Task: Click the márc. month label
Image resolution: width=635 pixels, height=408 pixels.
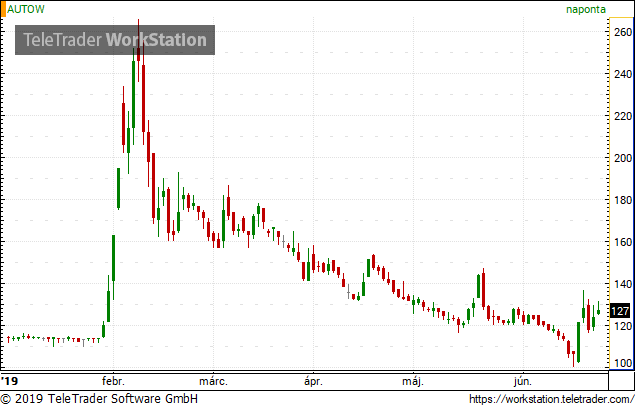Action: 213,381
